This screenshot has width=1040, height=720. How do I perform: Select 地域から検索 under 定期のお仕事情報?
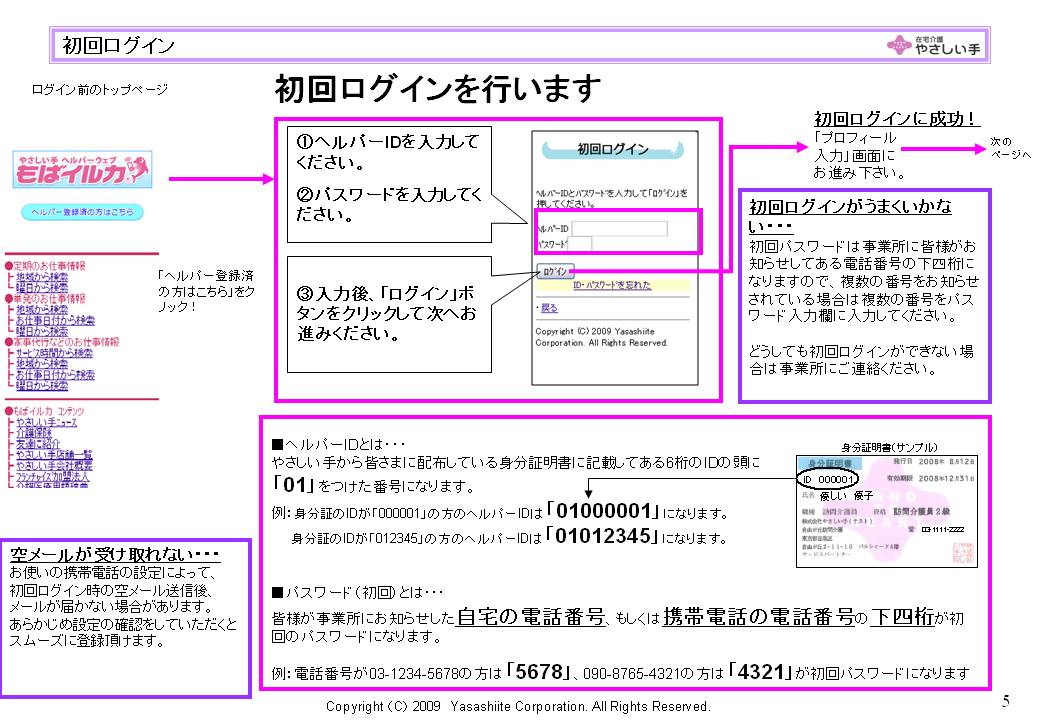[x=41, y=277]
